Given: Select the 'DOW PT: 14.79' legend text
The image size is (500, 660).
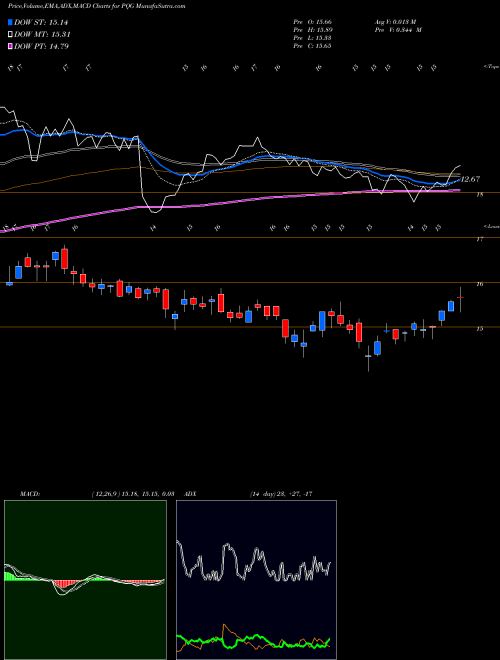Looking at the screenshot, I should pos(41,46).
